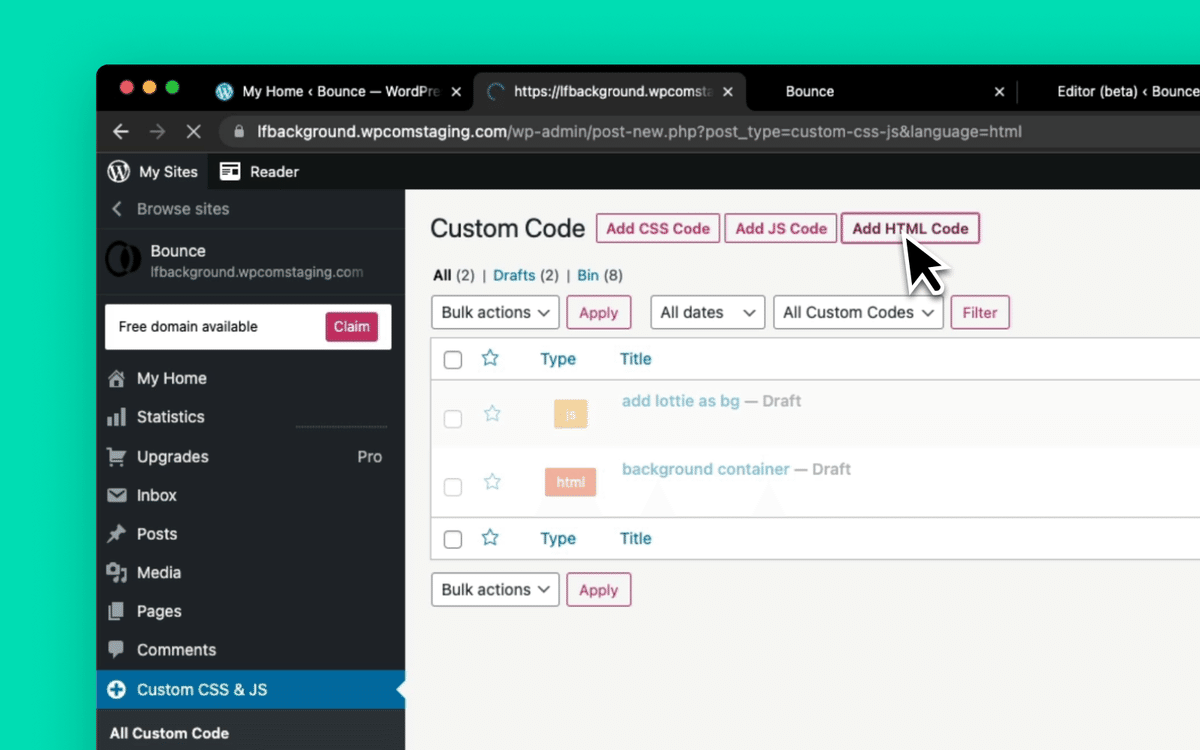
Task: Click the Media icon in sidebar
Action: coord(117,572)
